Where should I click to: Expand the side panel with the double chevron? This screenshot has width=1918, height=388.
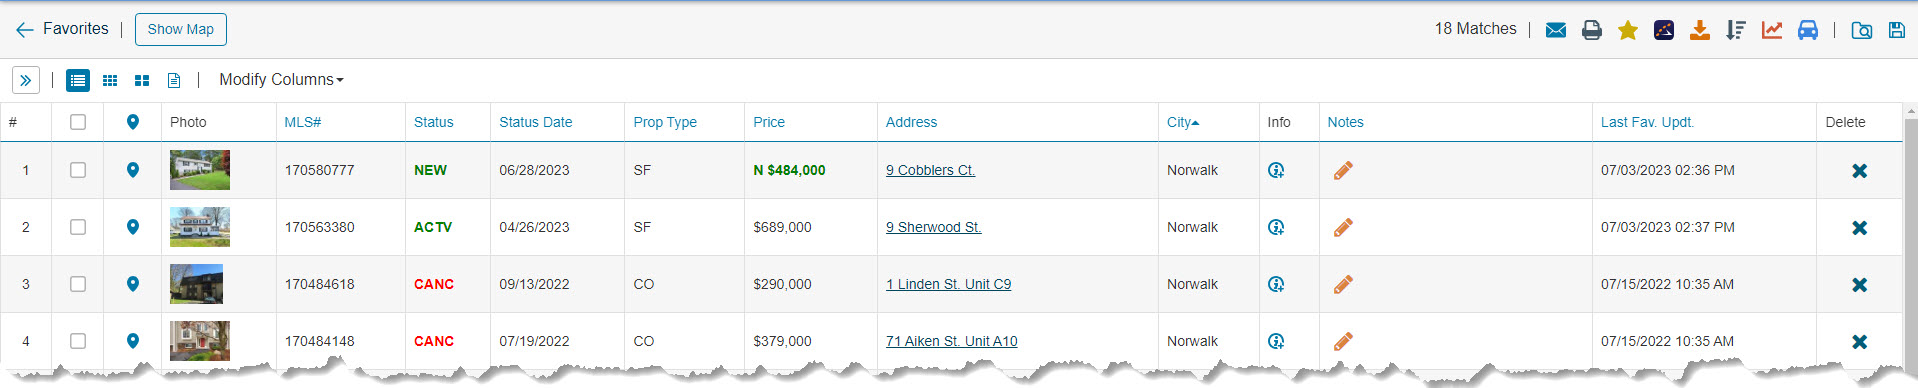26,80
